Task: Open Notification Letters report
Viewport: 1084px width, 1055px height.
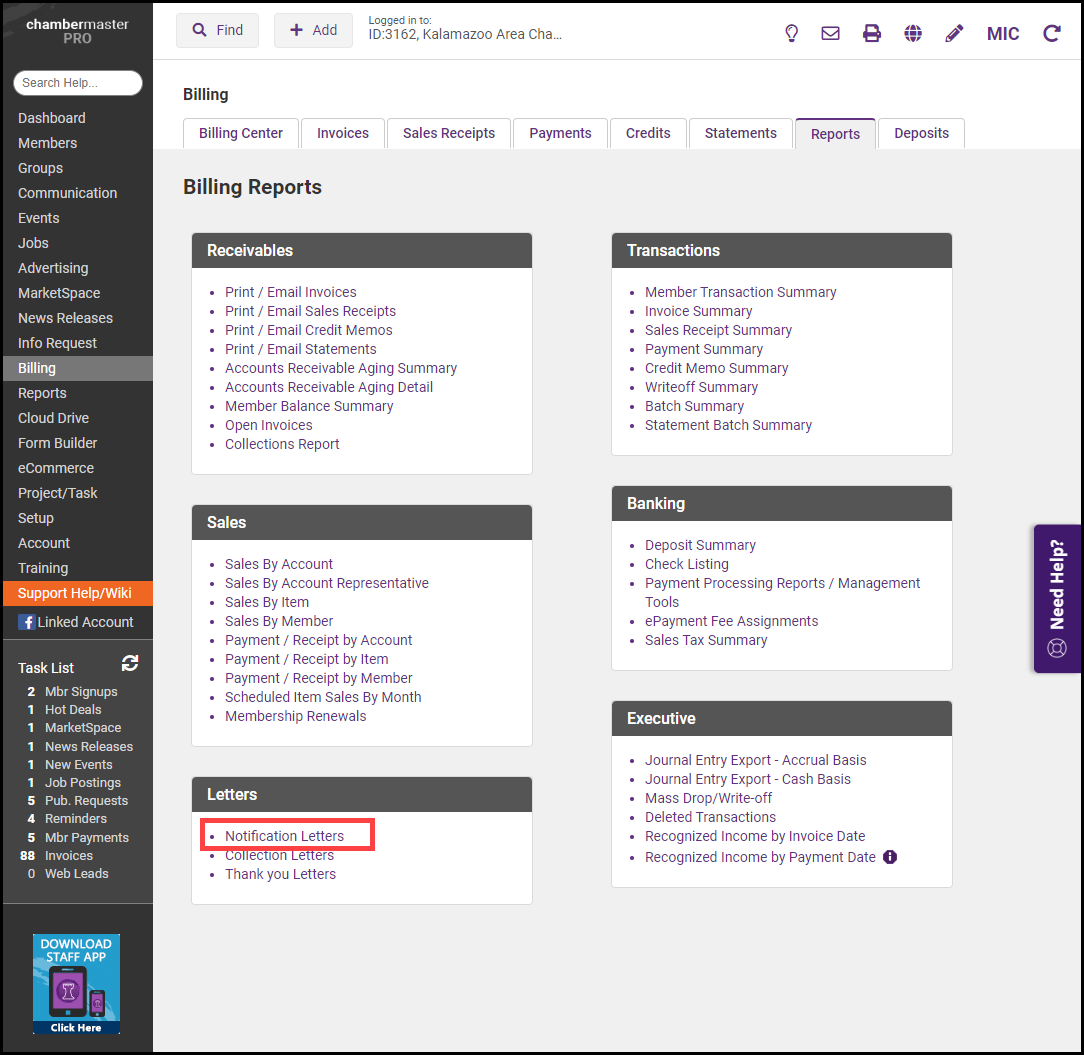Action: 284,836
